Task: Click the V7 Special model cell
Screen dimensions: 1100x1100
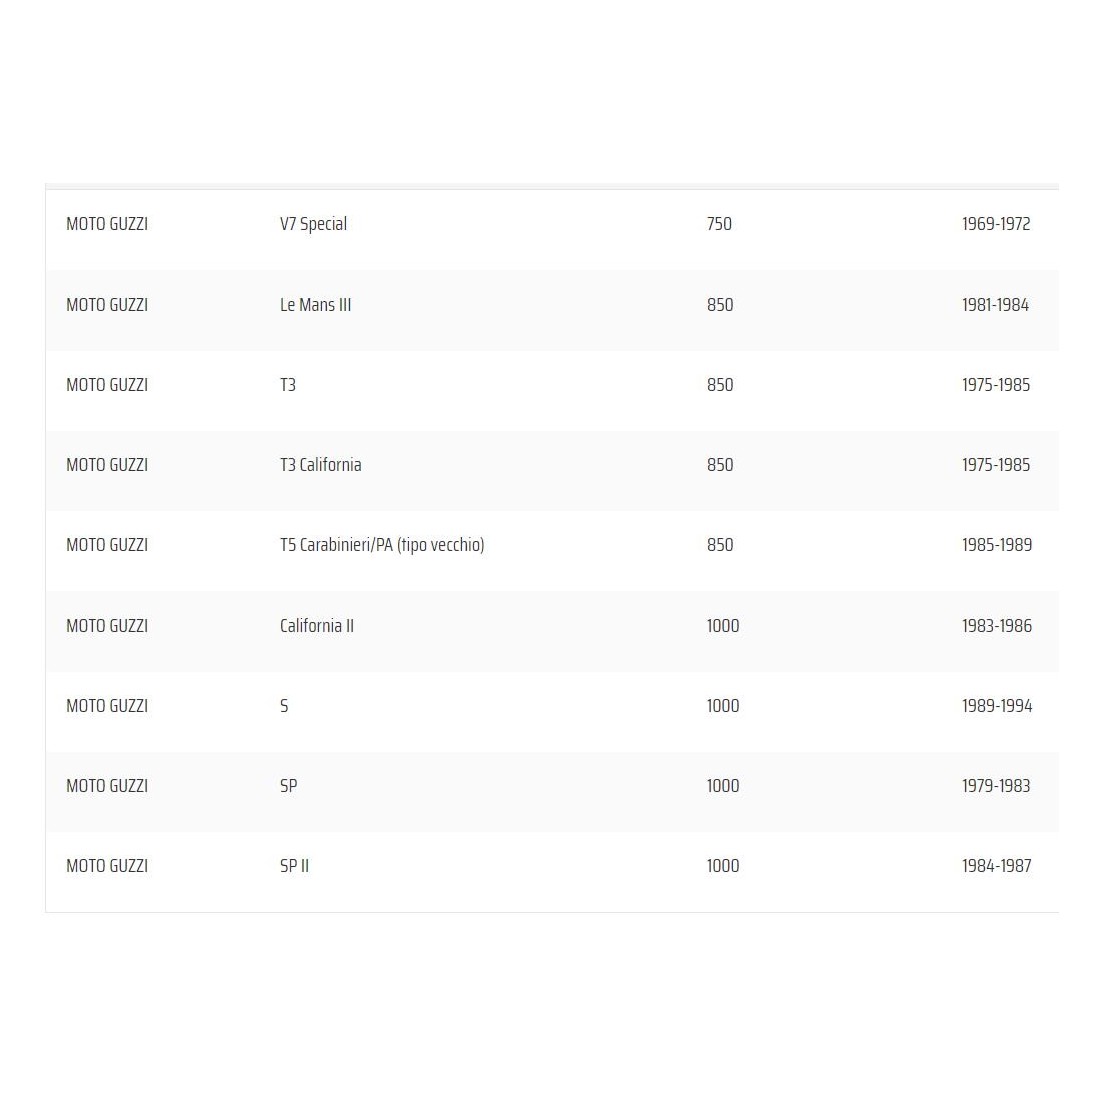Action: click(313, 224)
